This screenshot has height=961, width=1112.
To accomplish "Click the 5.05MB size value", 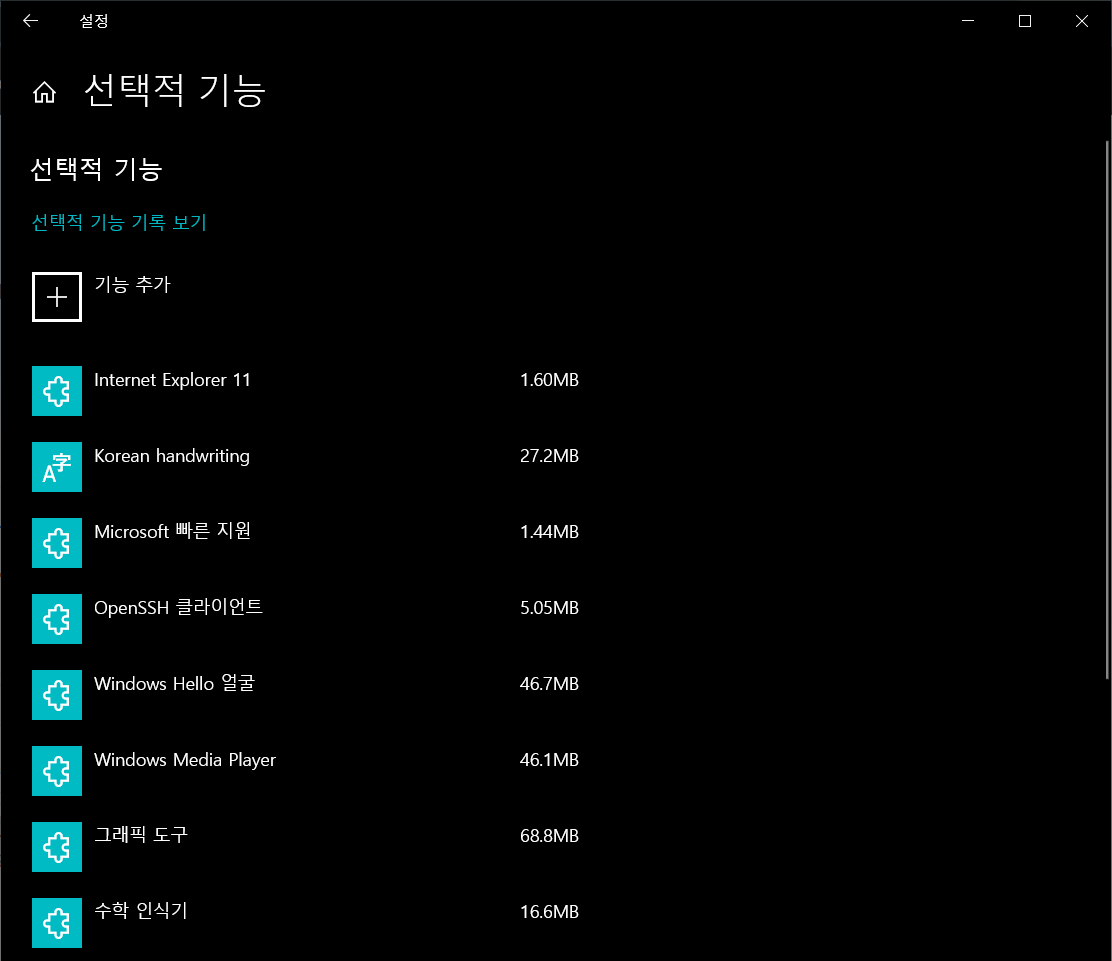I will tap(550, 608).
